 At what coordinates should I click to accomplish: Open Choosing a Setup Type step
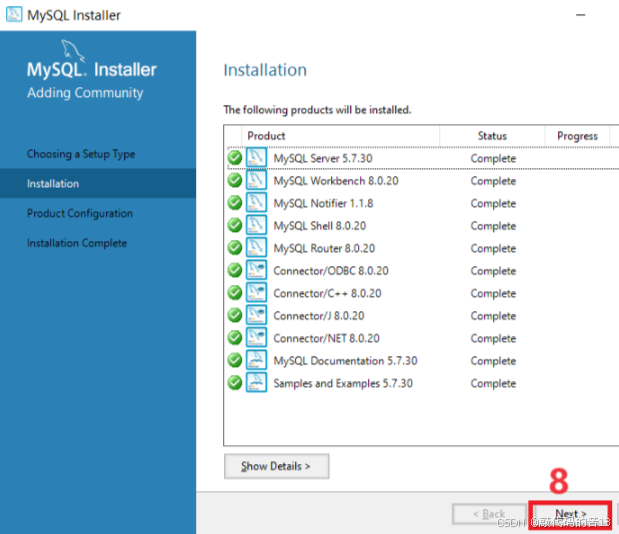click(x=81, y=154)
